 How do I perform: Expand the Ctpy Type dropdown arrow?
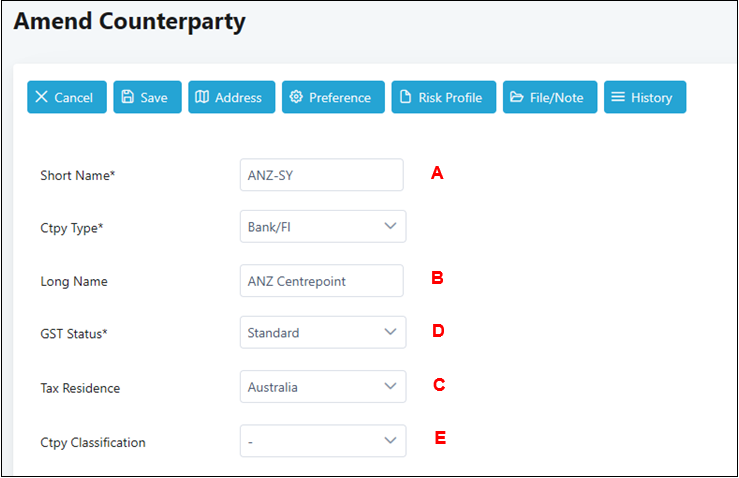[391, 227]
